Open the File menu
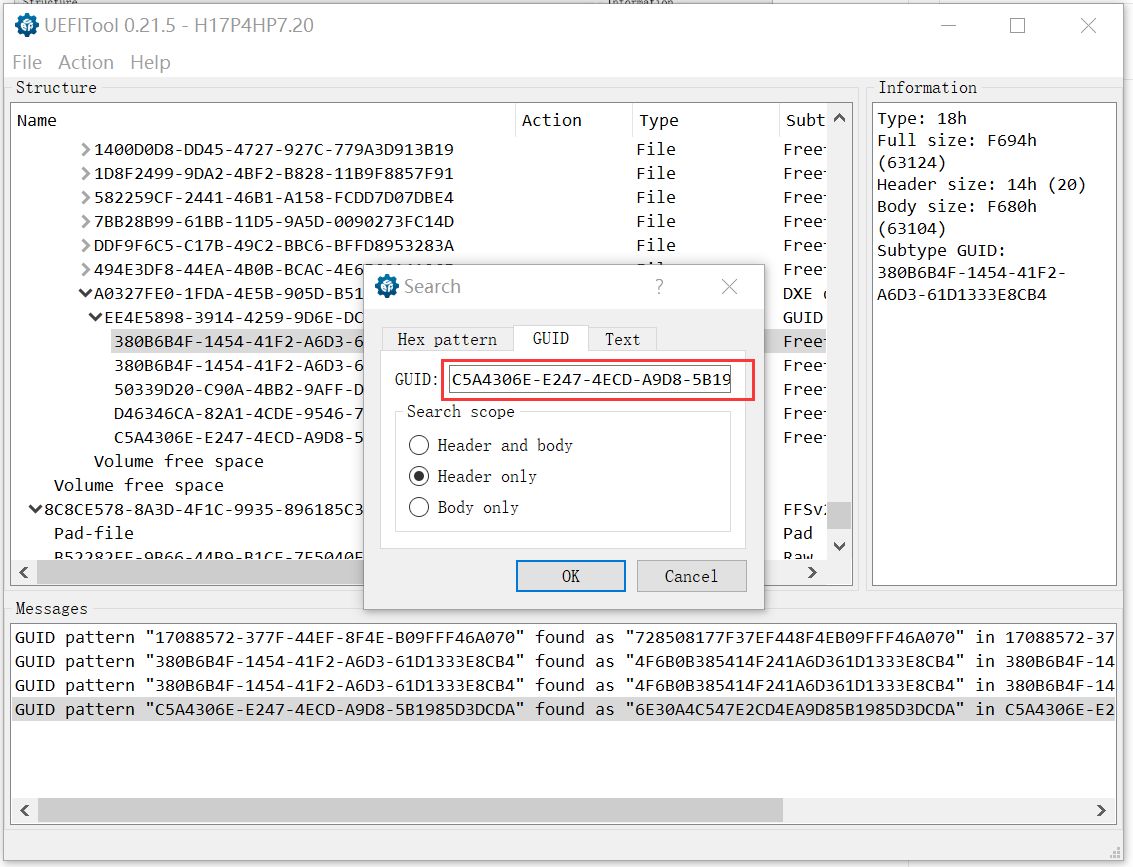1133x867 pixels. [27, 62]
